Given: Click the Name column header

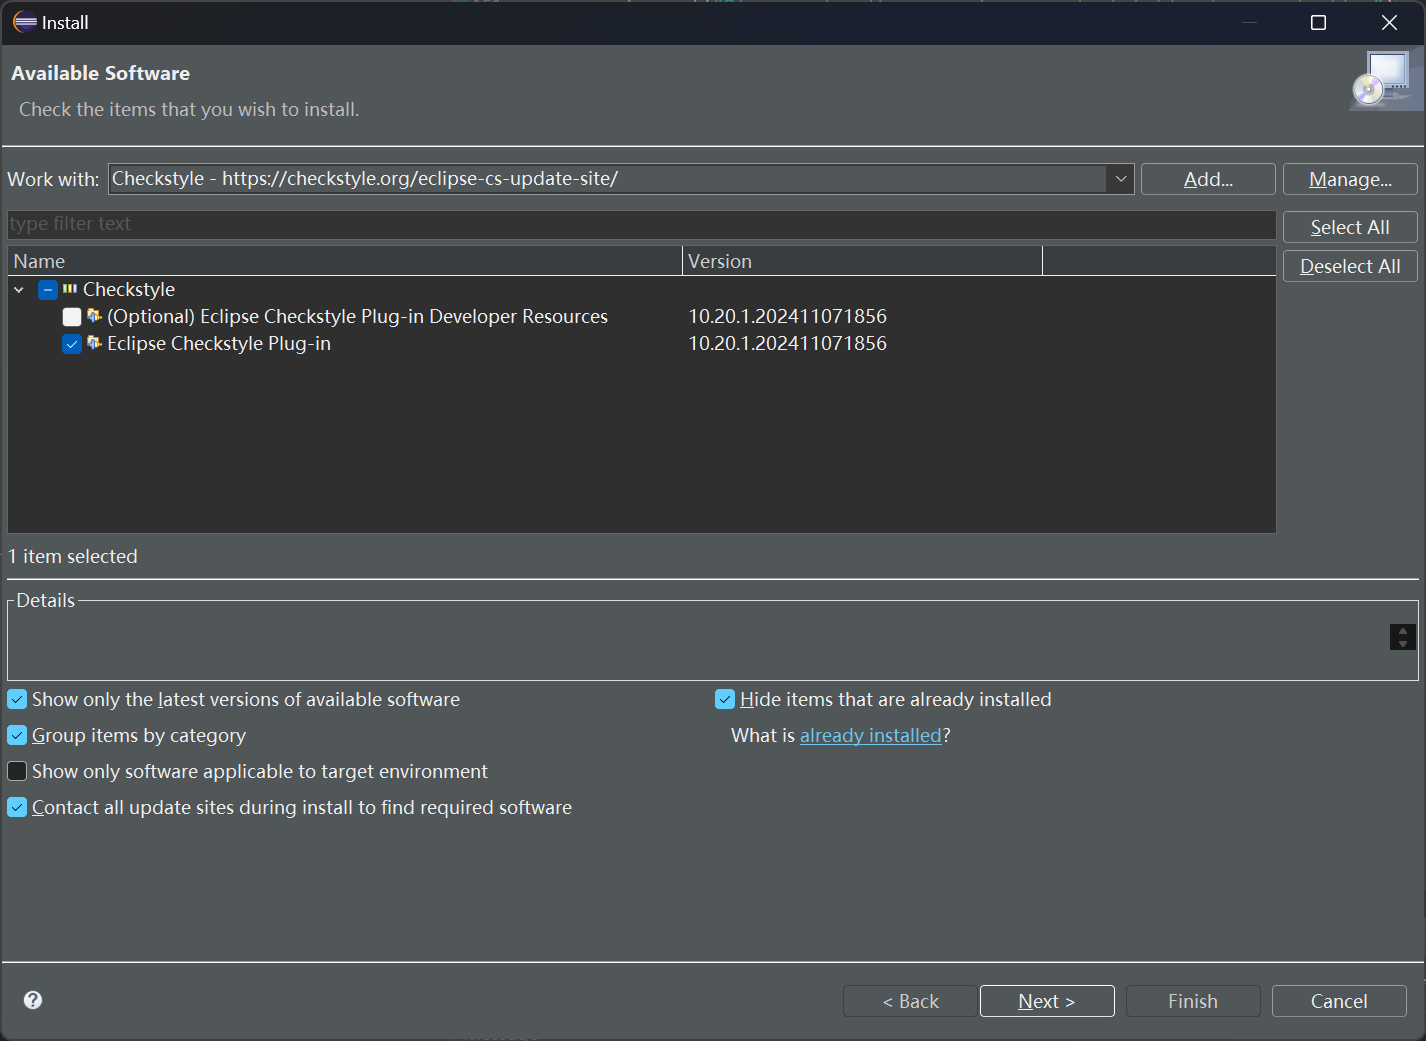Looking at the screenshot, I should point(345,261).
